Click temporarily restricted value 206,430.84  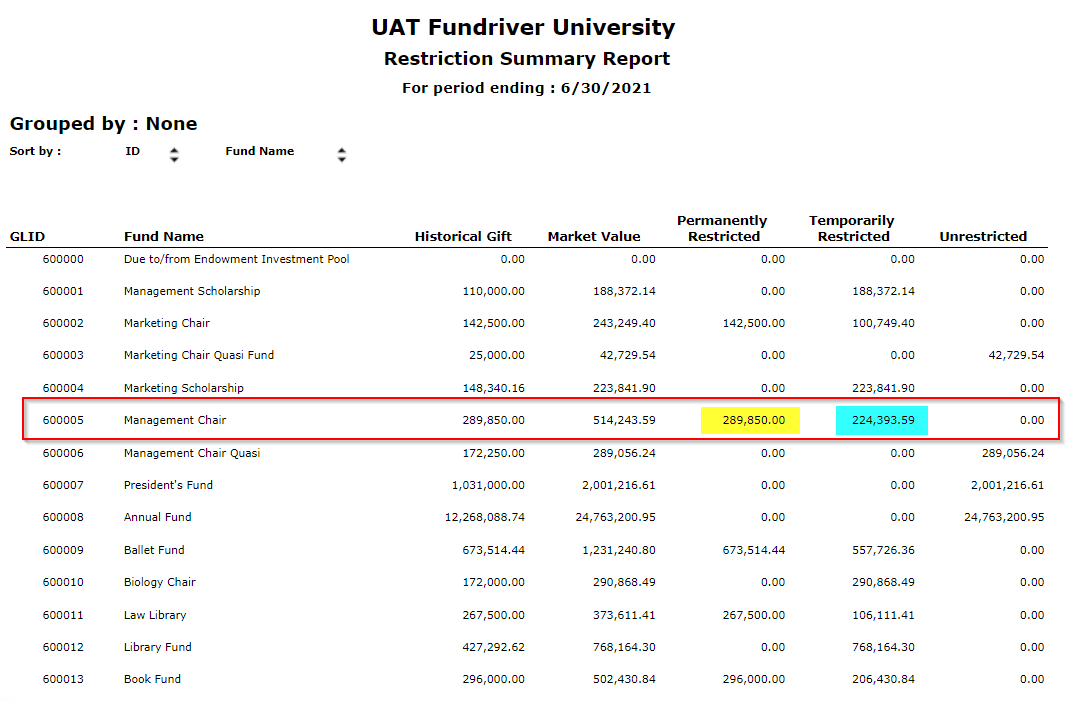coord(883,679)
